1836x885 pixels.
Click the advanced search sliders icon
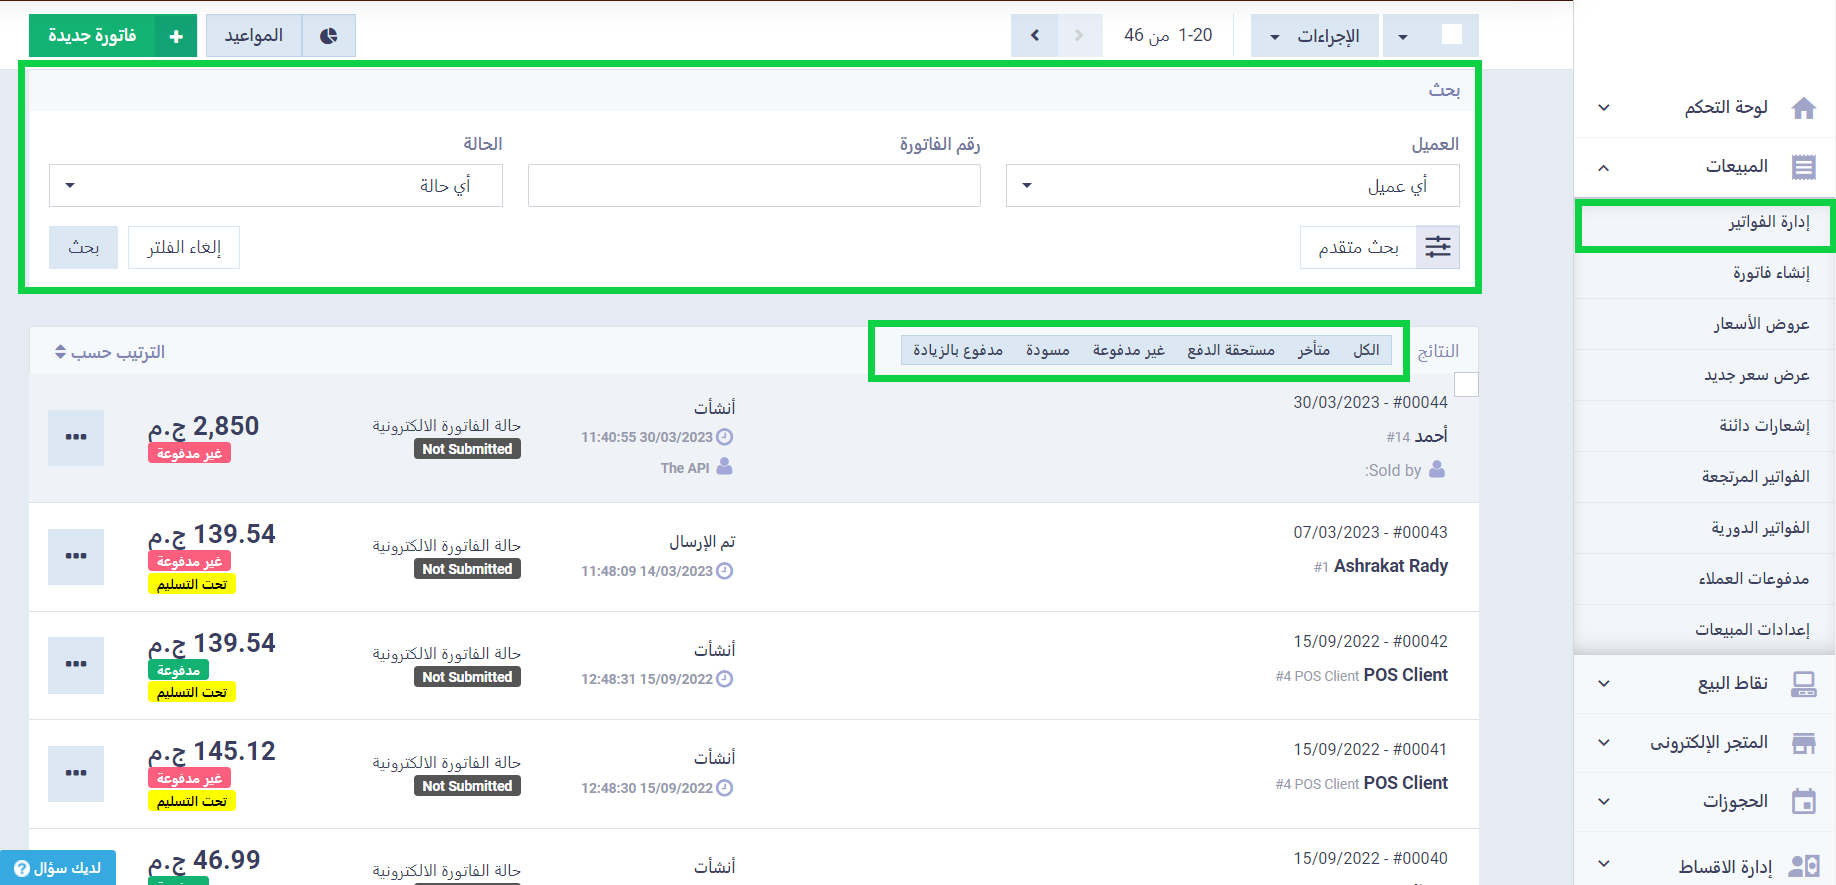(1437, 247)
